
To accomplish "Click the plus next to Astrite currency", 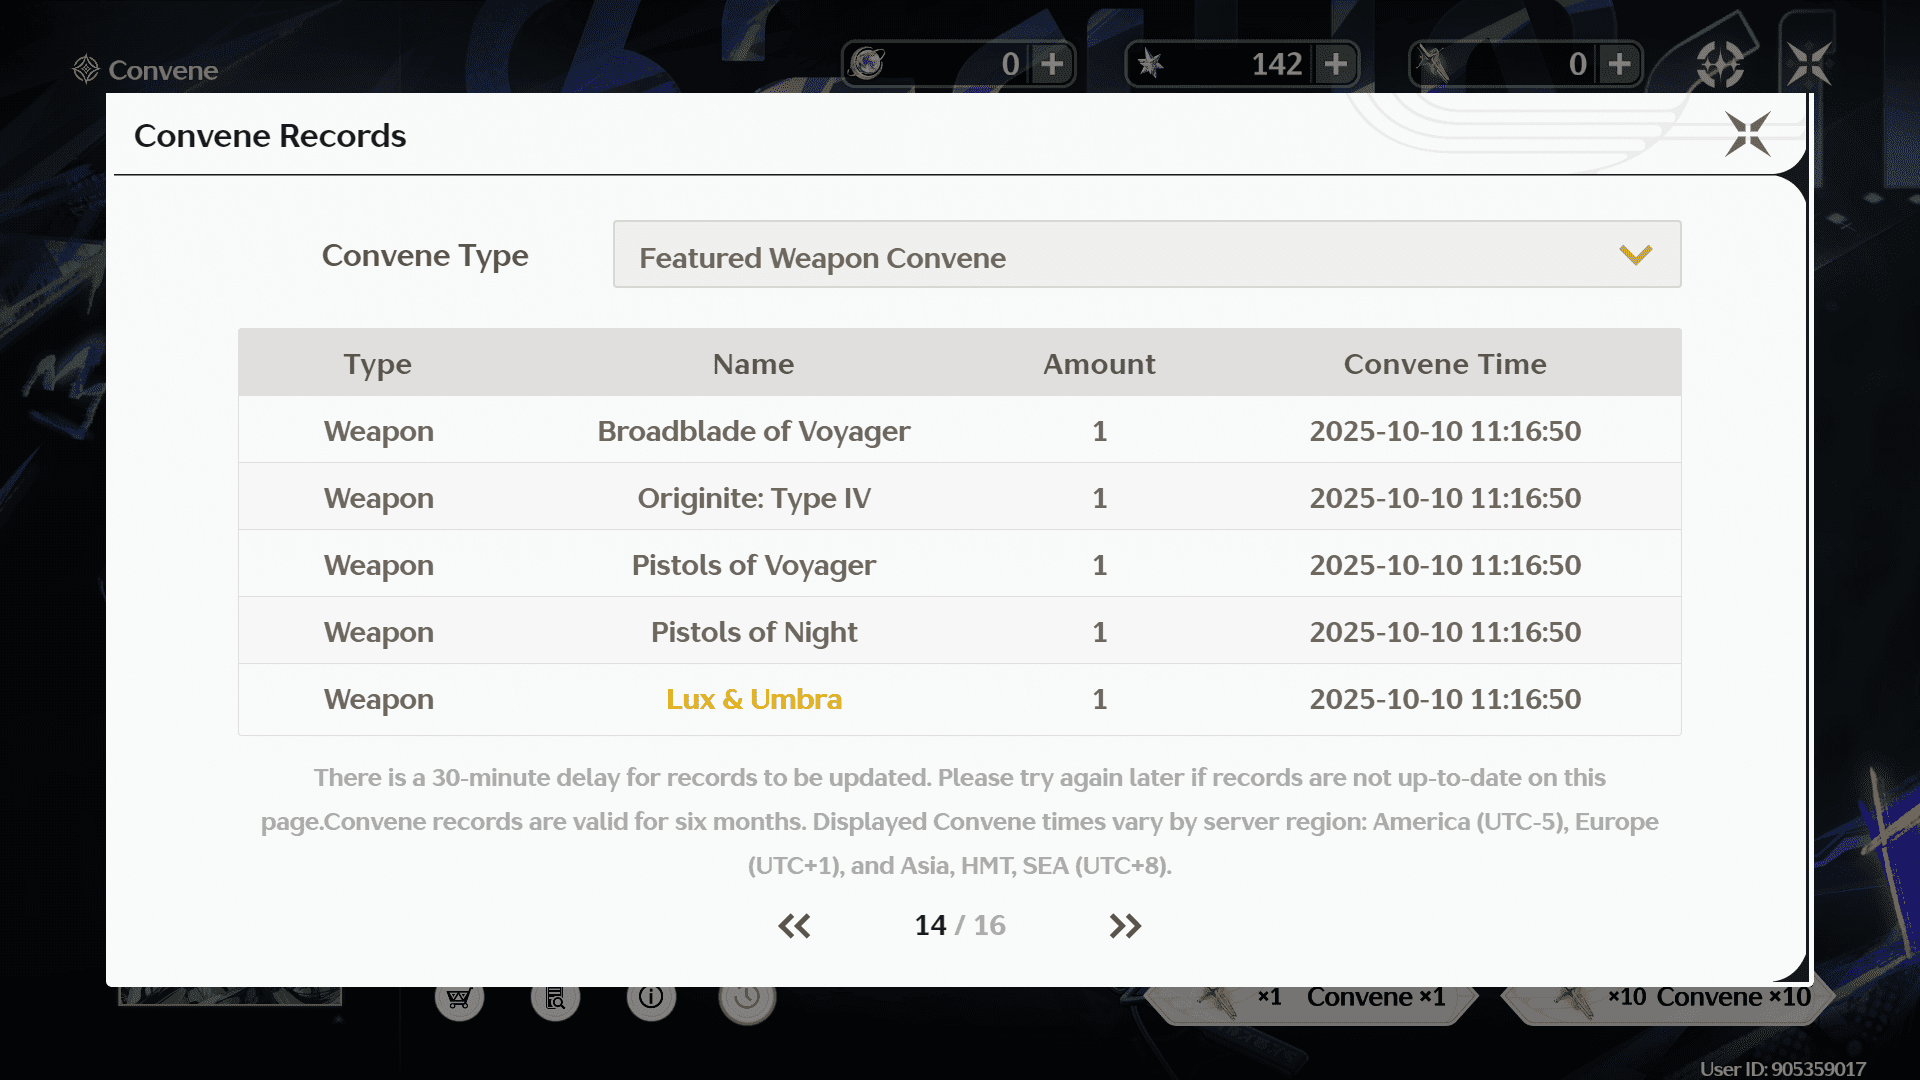I will [1052, 64].
